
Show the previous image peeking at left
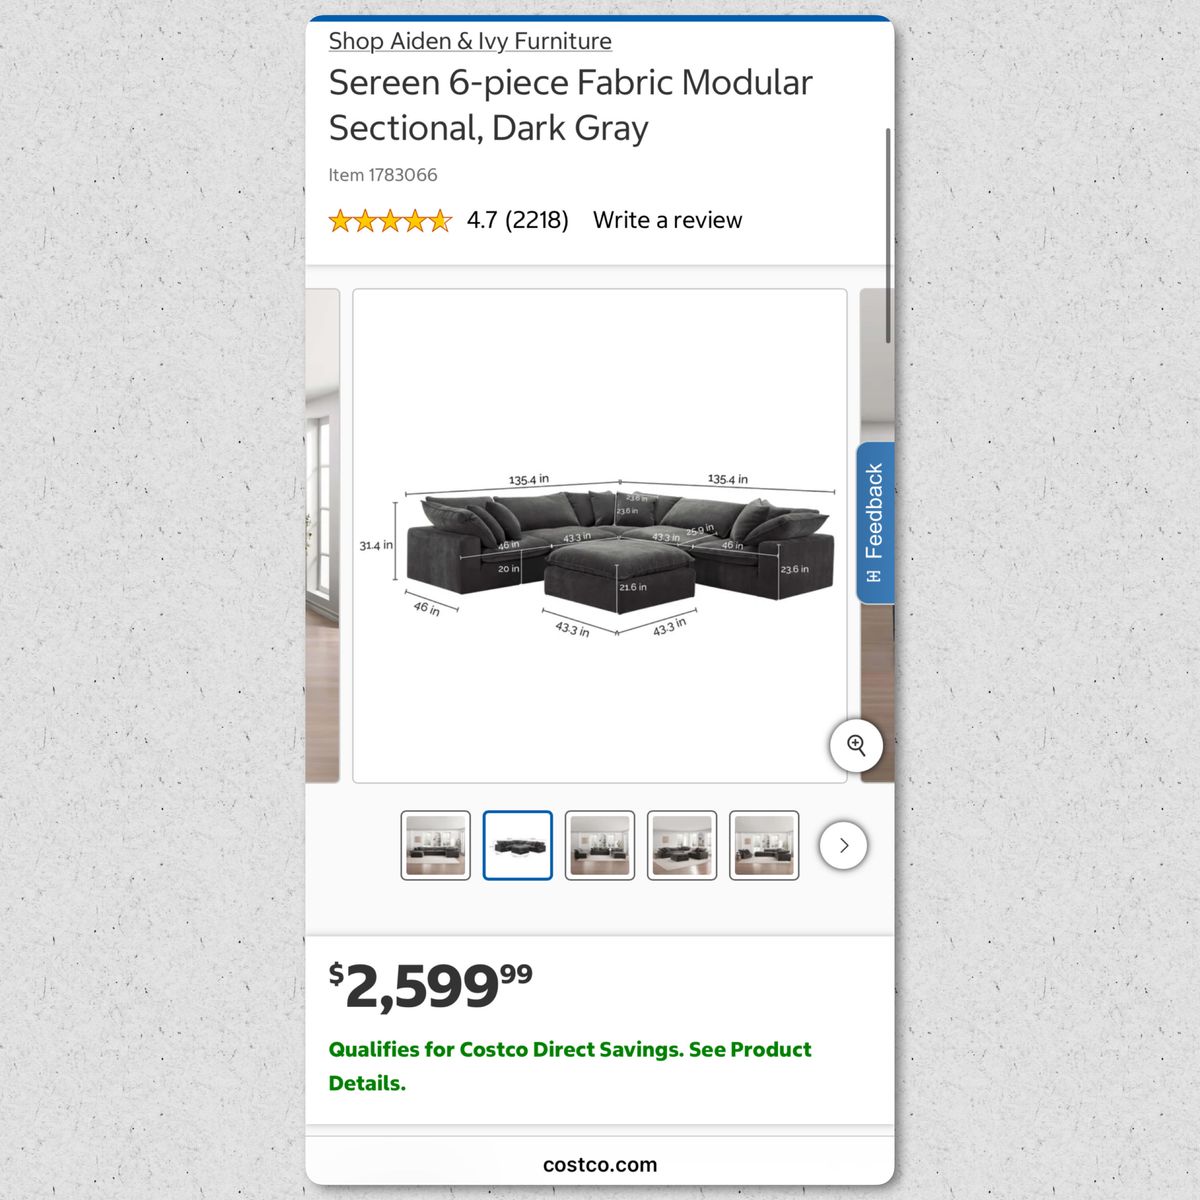pos(322,536)
